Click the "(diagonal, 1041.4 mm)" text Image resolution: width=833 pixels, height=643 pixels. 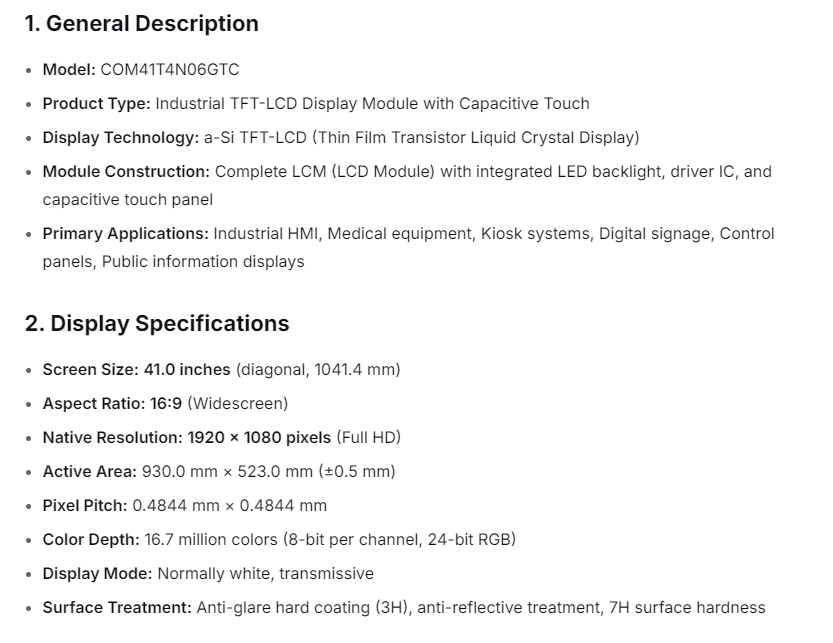pyautogui.click(x=318, y=370)
